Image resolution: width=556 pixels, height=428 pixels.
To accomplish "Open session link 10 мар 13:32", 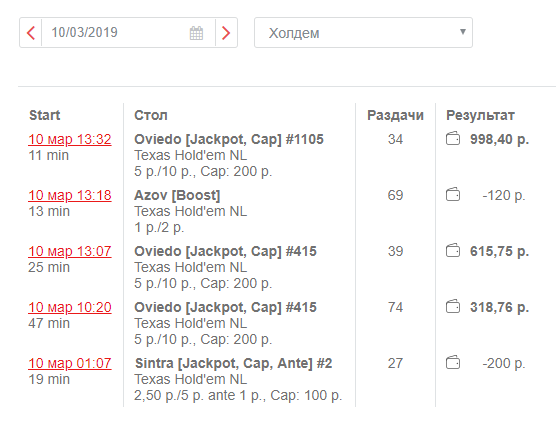I will (70, 139).
